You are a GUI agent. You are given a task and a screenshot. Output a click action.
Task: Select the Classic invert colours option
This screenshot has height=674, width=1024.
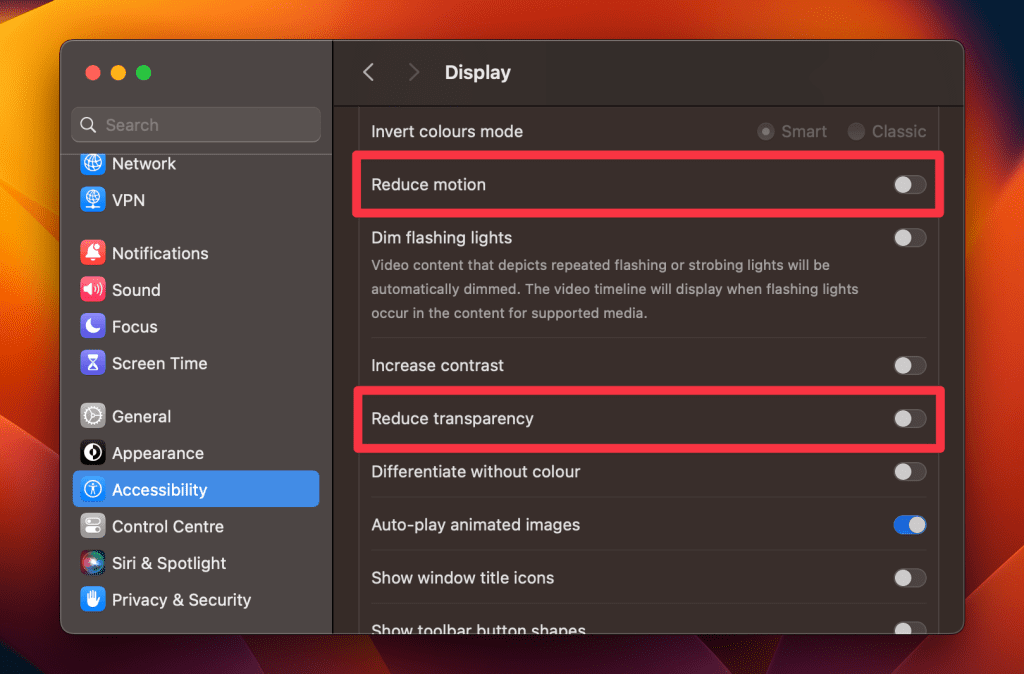856,132
